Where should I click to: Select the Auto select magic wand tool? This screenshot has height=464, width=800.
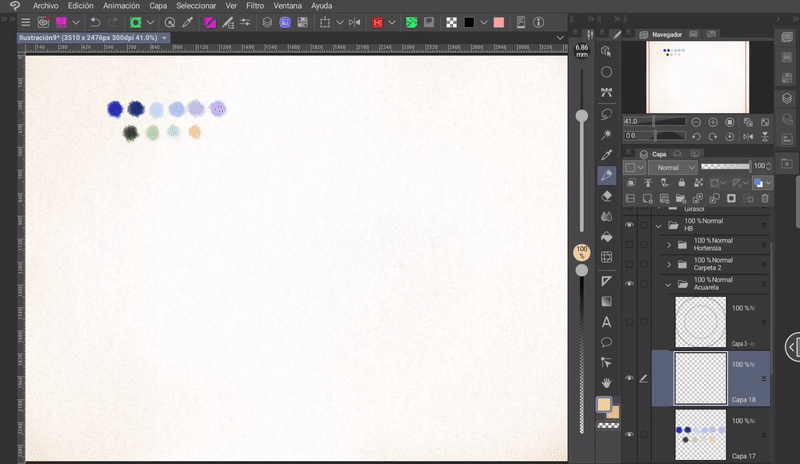606,134
